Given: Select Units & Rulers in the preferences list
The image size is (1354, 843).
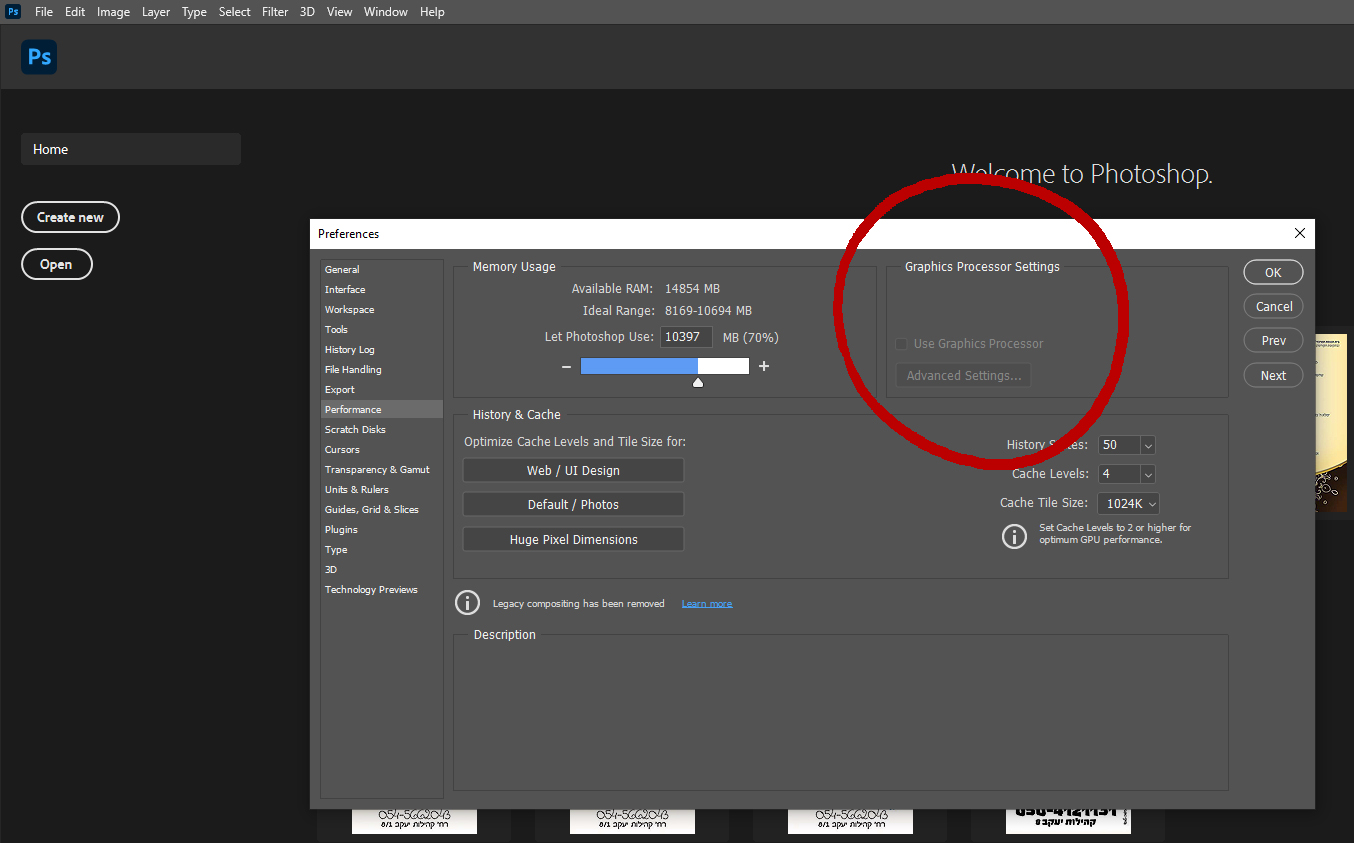Looking at the screenshot, I should pos(382,490).
